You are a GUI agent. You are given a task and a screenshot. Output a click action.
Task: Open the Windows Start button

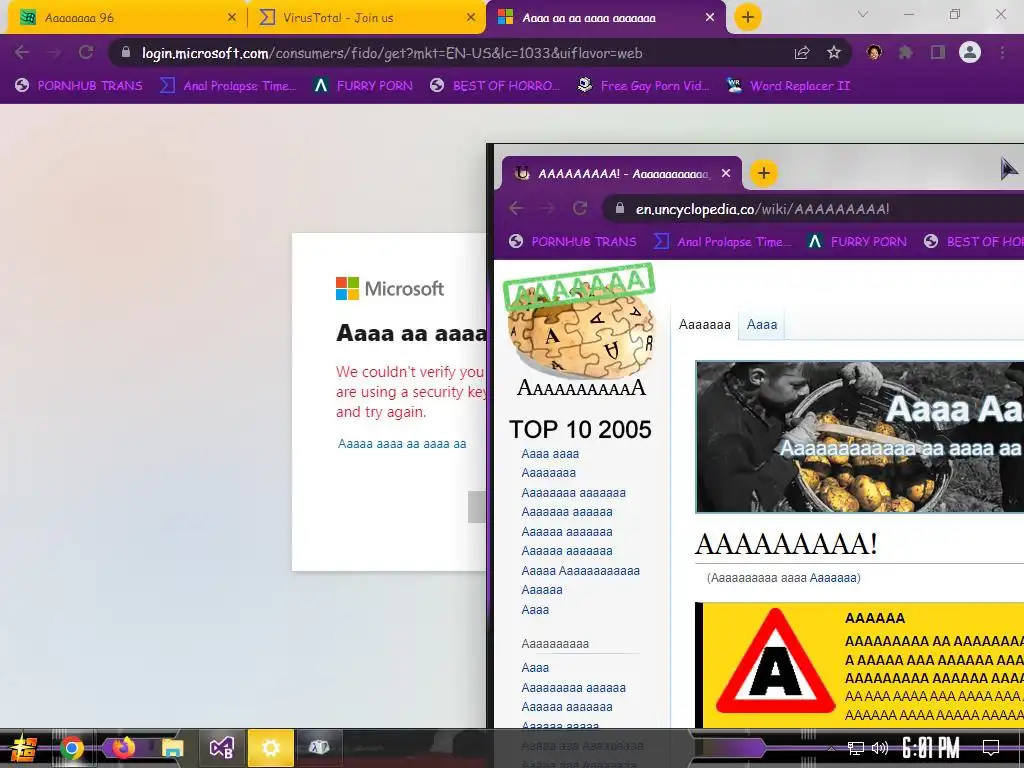24,748
